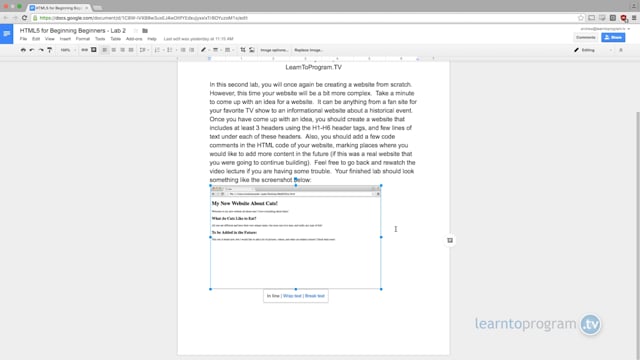This screenshot has width=640, height=360.
Task: Open the line spacing dropdown
Action: click(x=144, y=50)
